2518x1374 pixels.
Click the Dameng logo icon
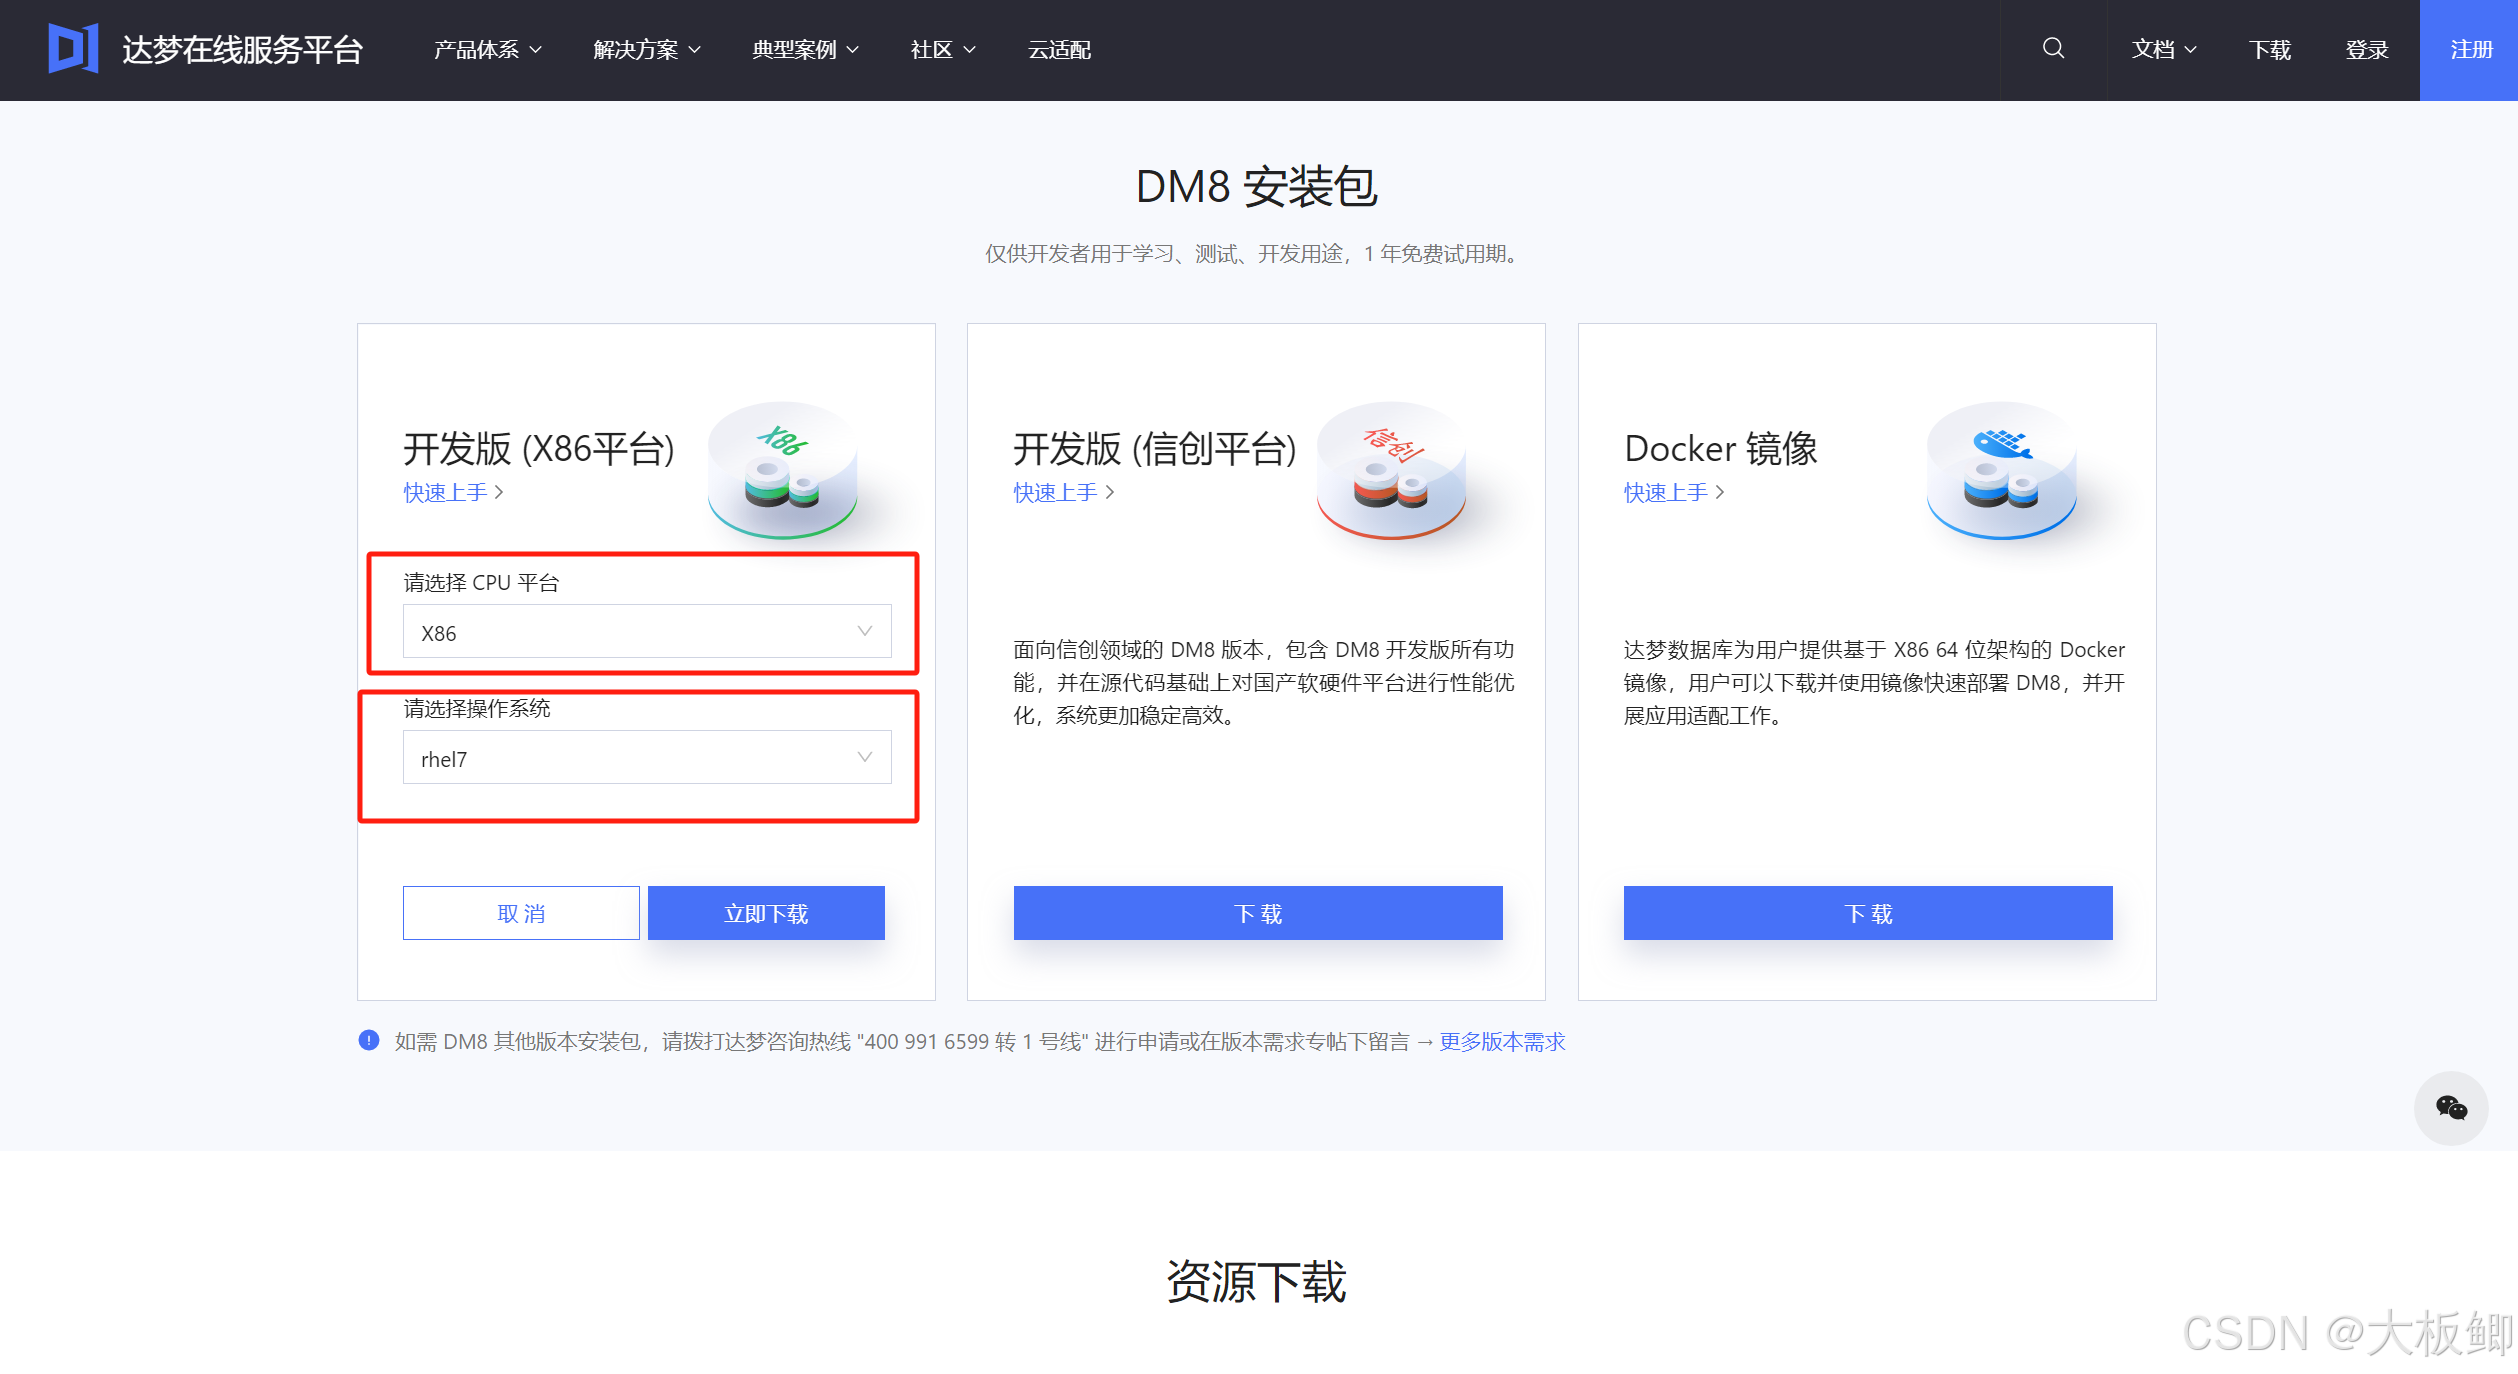pyautogui.click(x=73, y=48)
